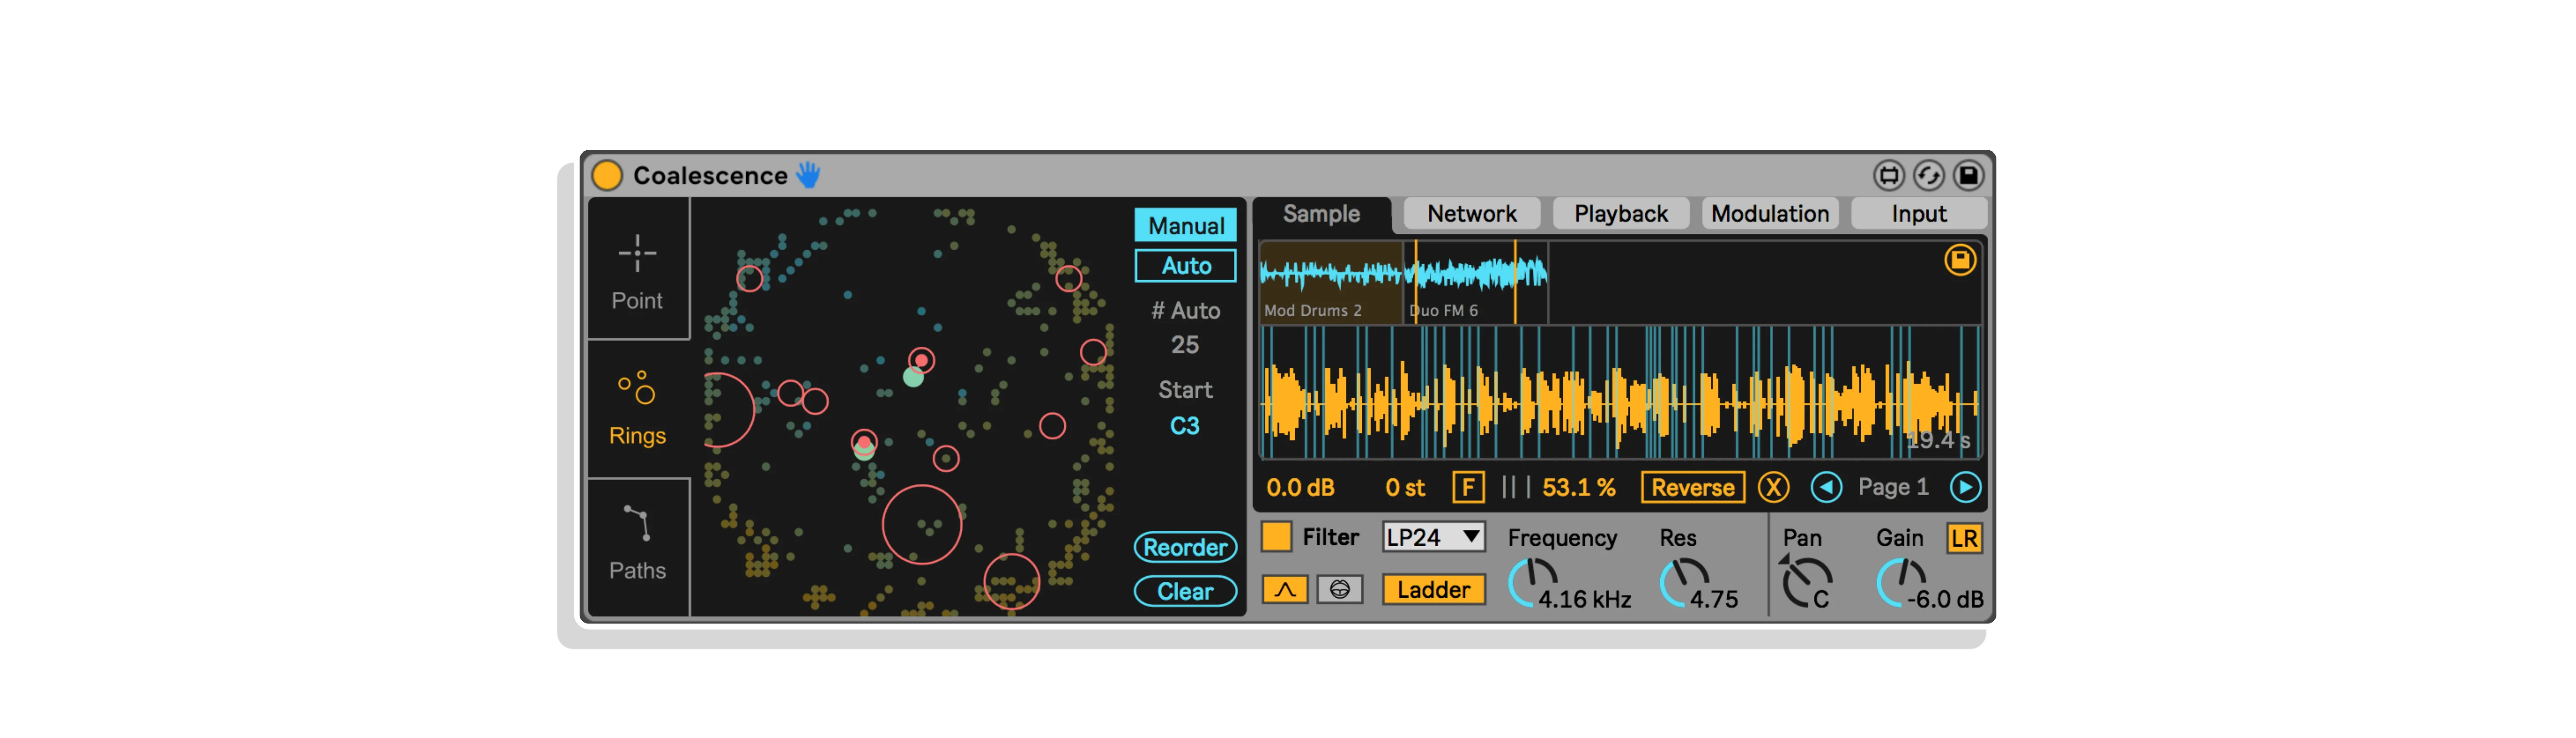The width and height of the screenshot is (2576, 738).
Task: Click the Start note C3 value
Action: pyautogui.click(x=1185, y=426)
